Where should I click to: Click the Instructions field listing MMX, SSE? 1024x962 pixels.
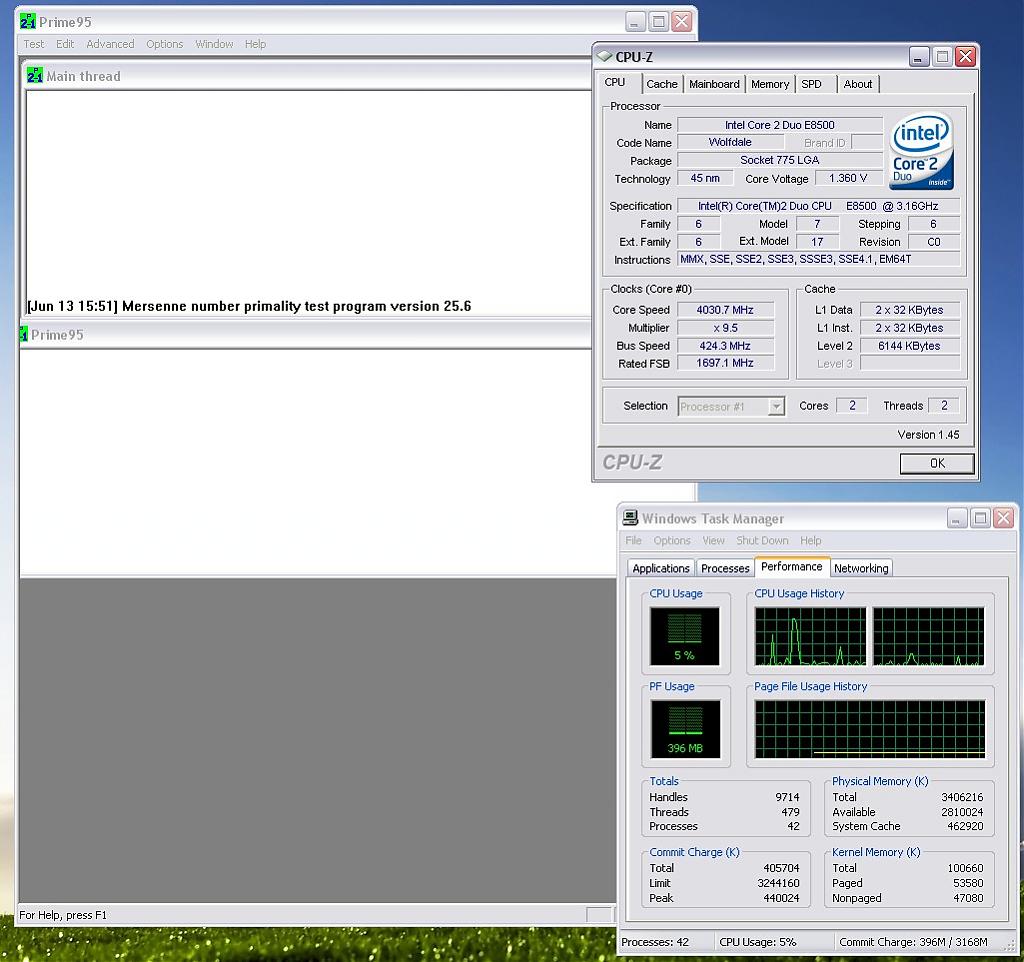click(x=818, y=259)
